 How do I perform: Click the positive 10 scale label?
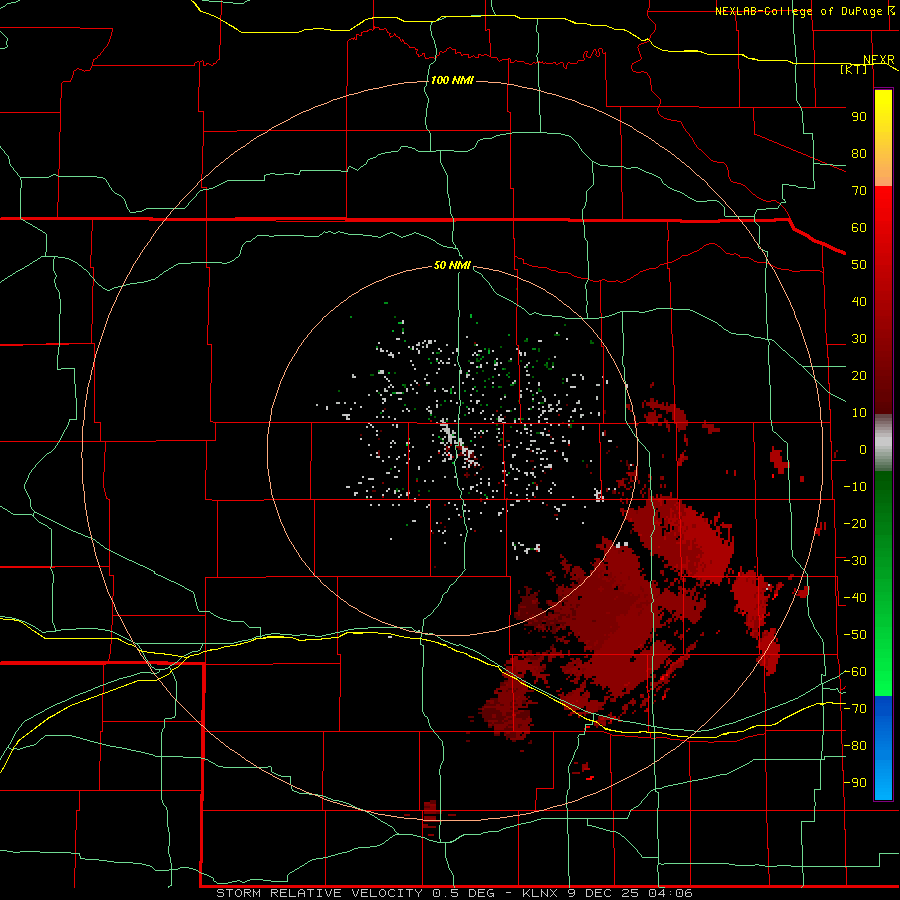click(x=859, y=413)
